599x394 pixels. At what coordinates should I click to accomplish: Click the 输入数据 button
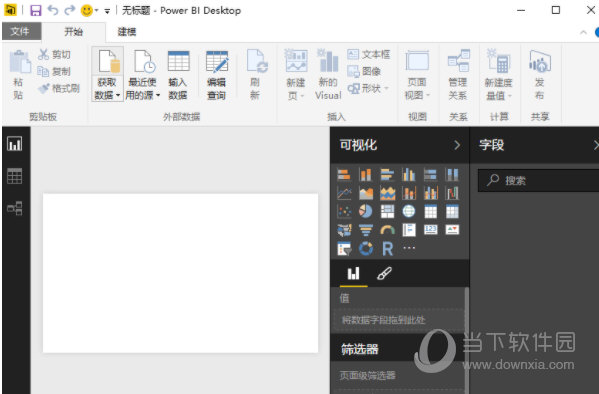[x=178, y=75]
